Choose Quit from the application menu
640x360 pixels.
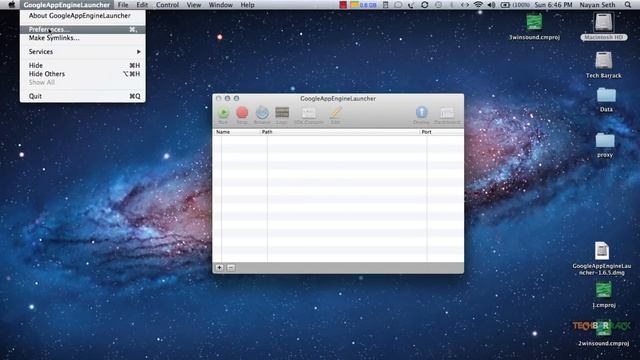(82, 96)
